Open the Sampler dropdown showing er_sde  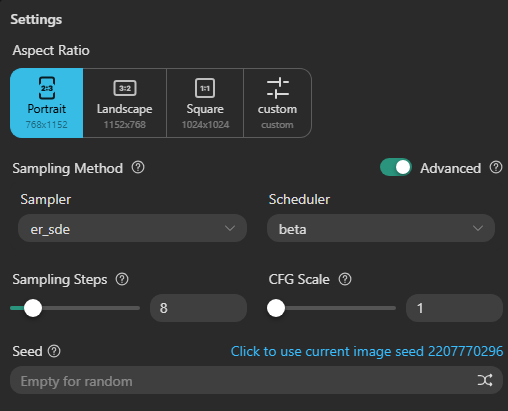(132, 228)
